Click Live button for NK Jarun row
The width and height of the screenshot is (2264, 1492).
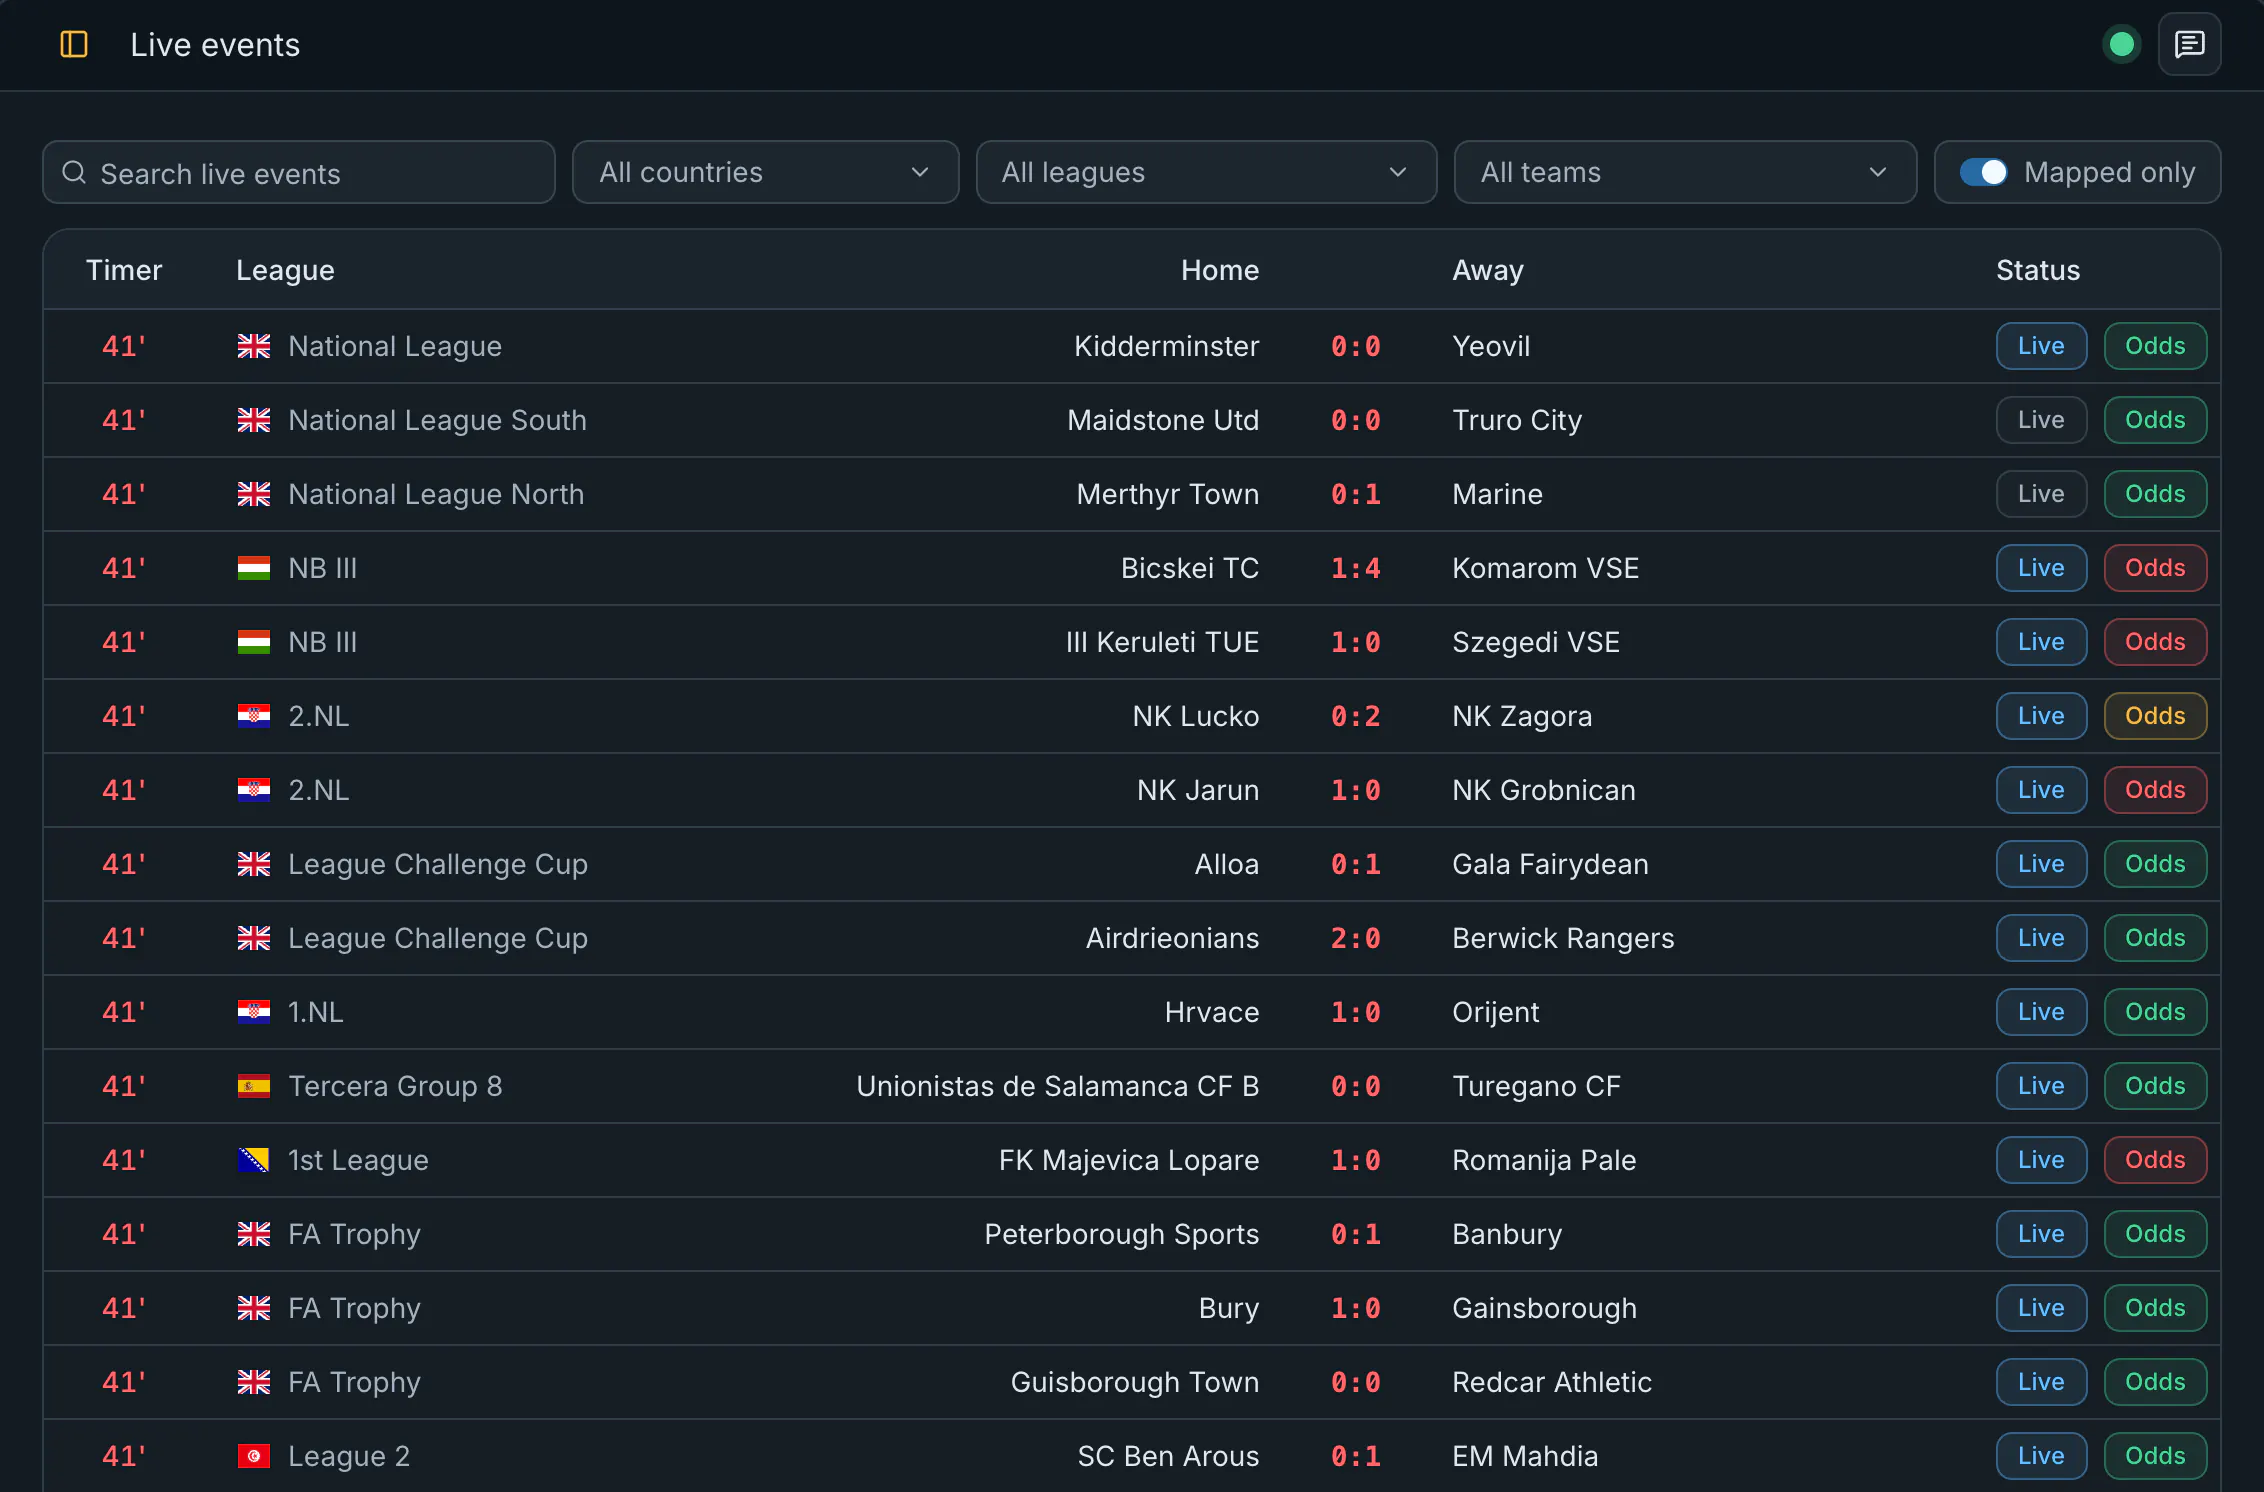tap(2041, 790)
